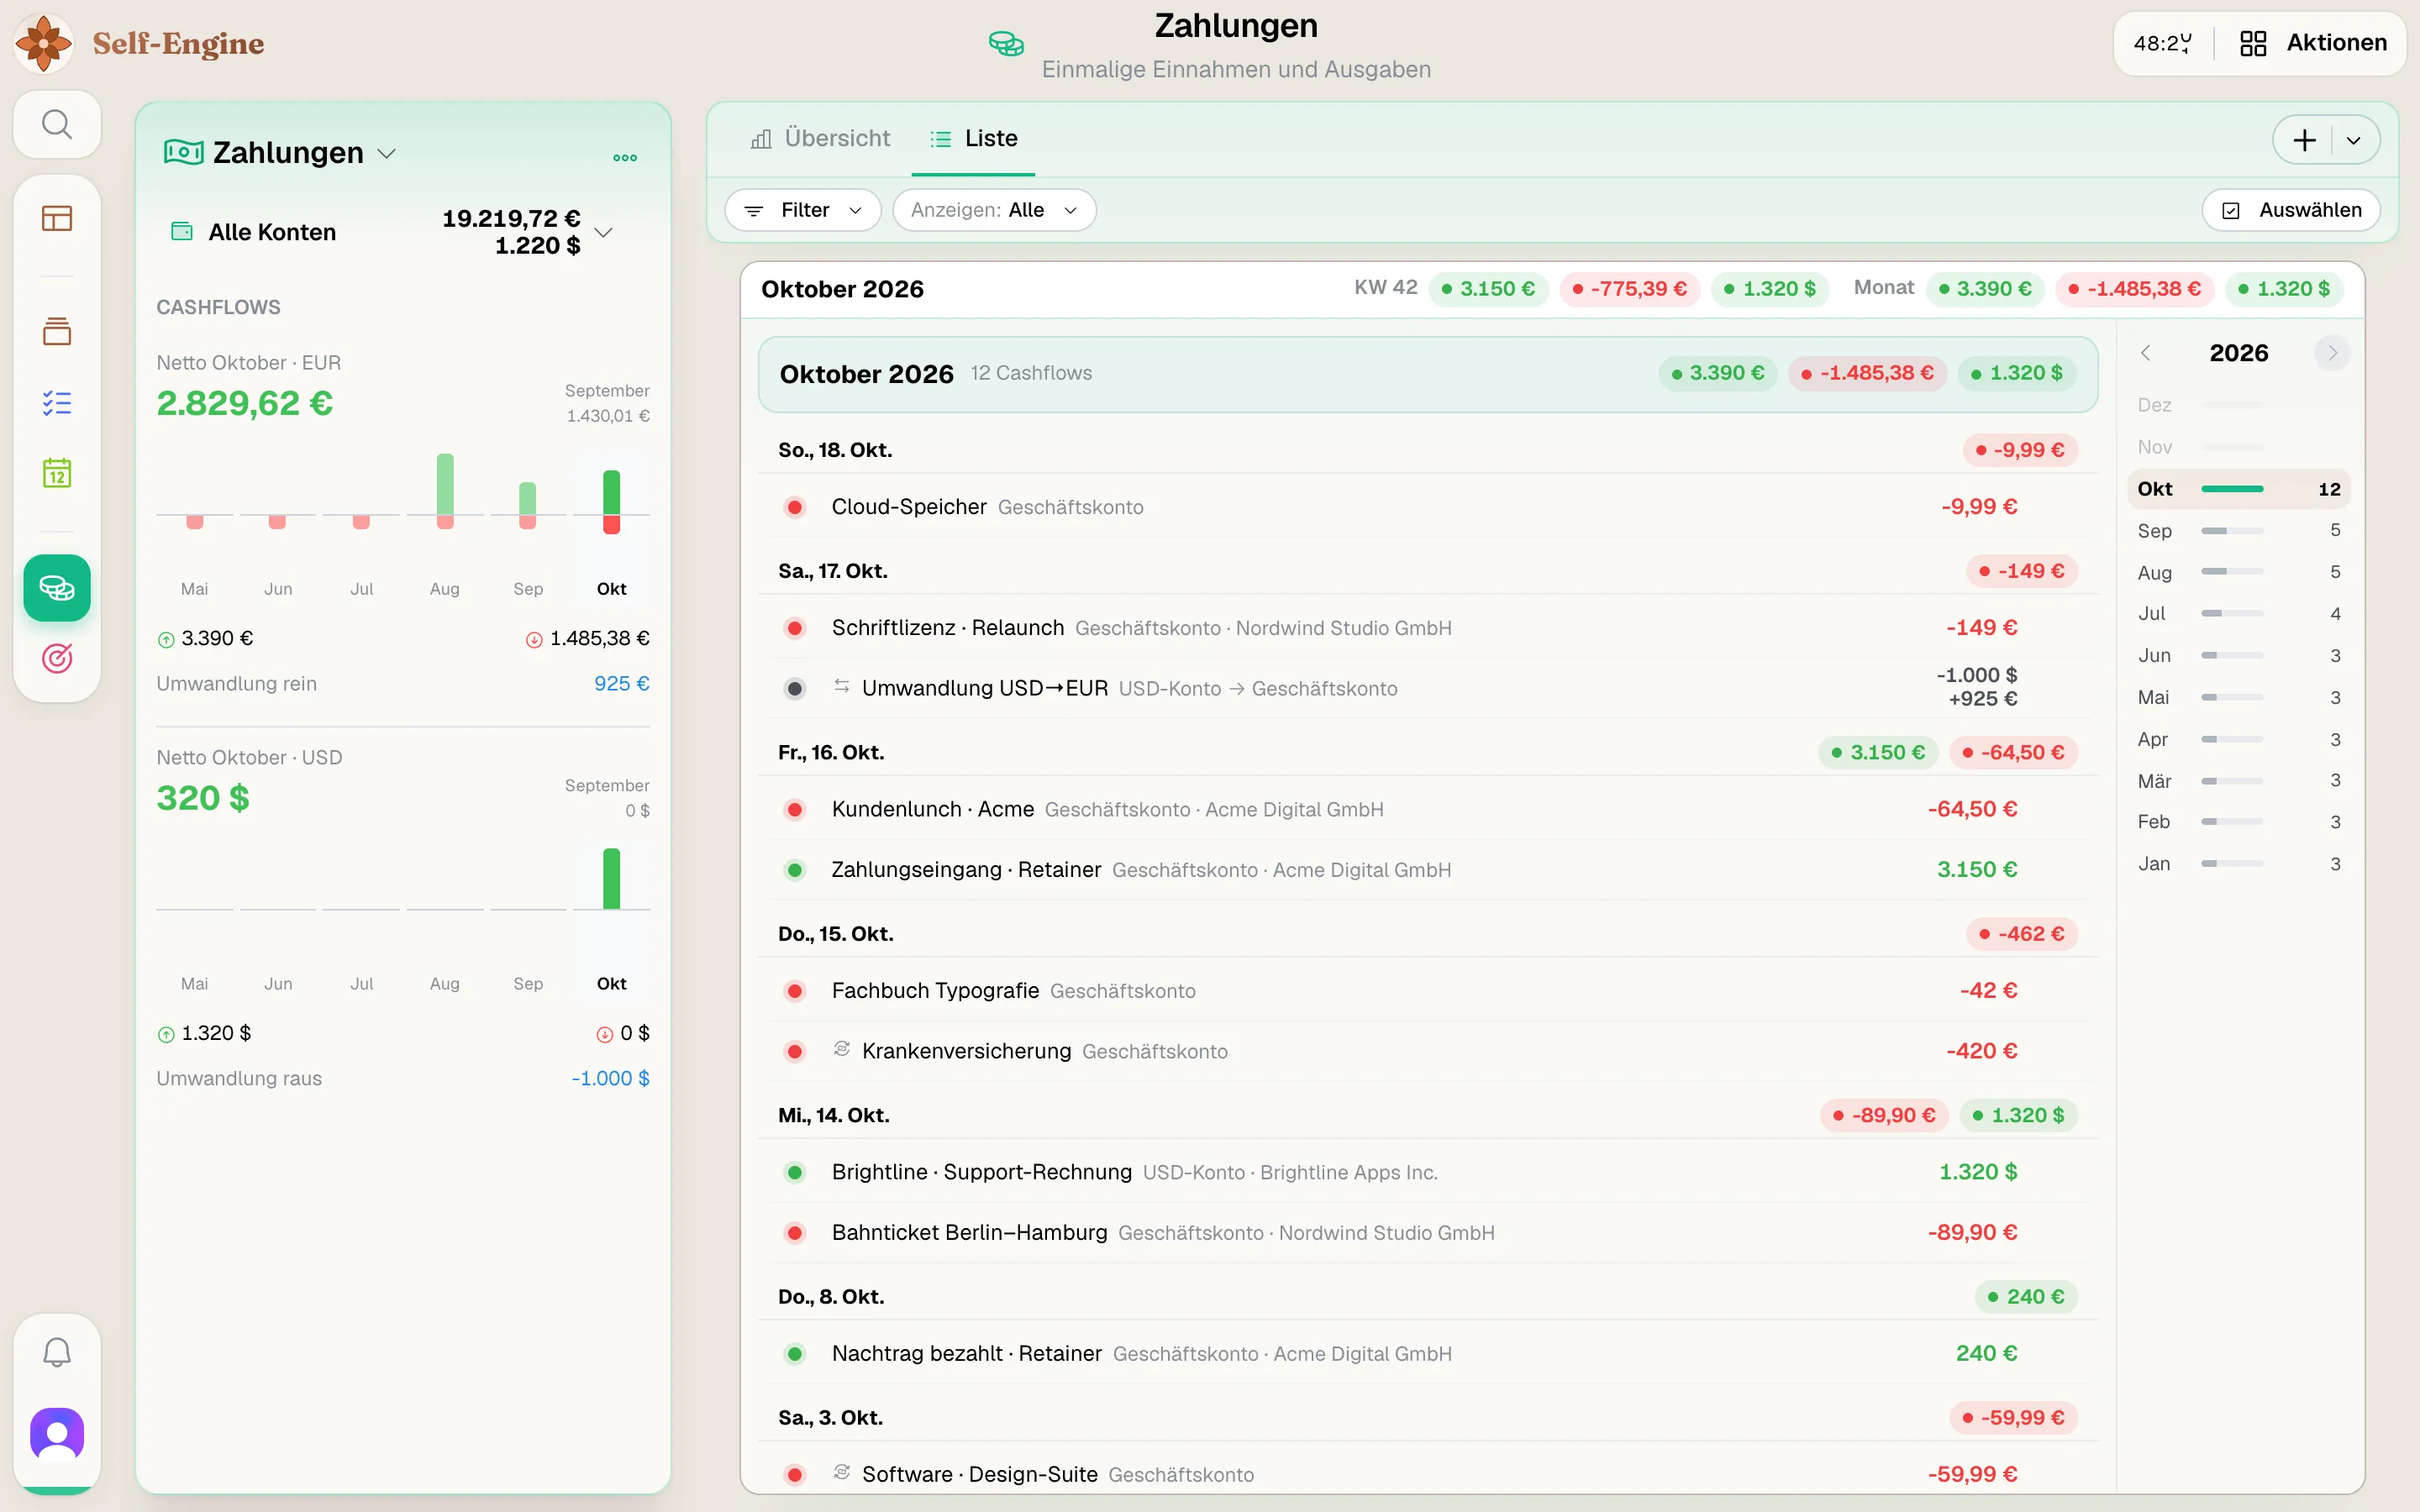This screenshot has width=2420, height=1512.
Task: Switch to the Liste tab
Action: pos(973,139)
